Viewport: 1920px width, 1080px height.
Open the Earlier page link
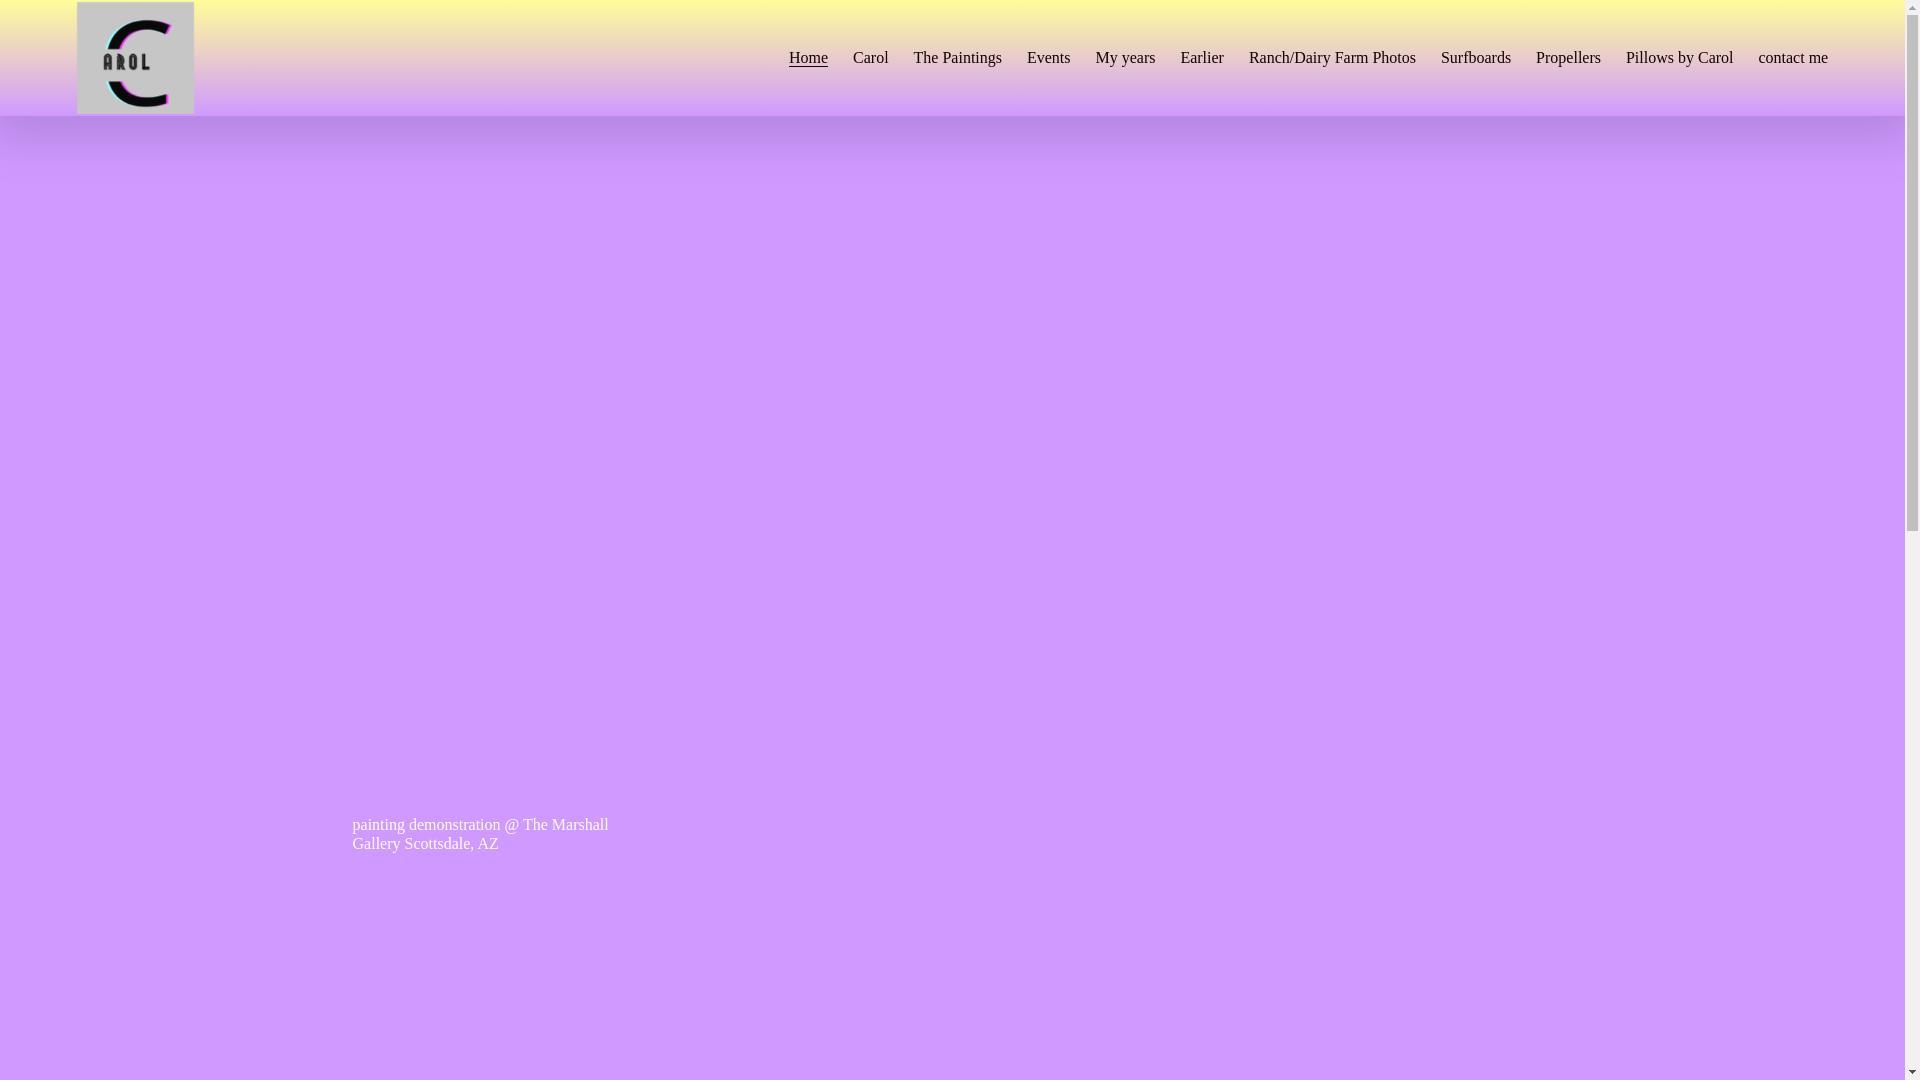click(1200, 58)
